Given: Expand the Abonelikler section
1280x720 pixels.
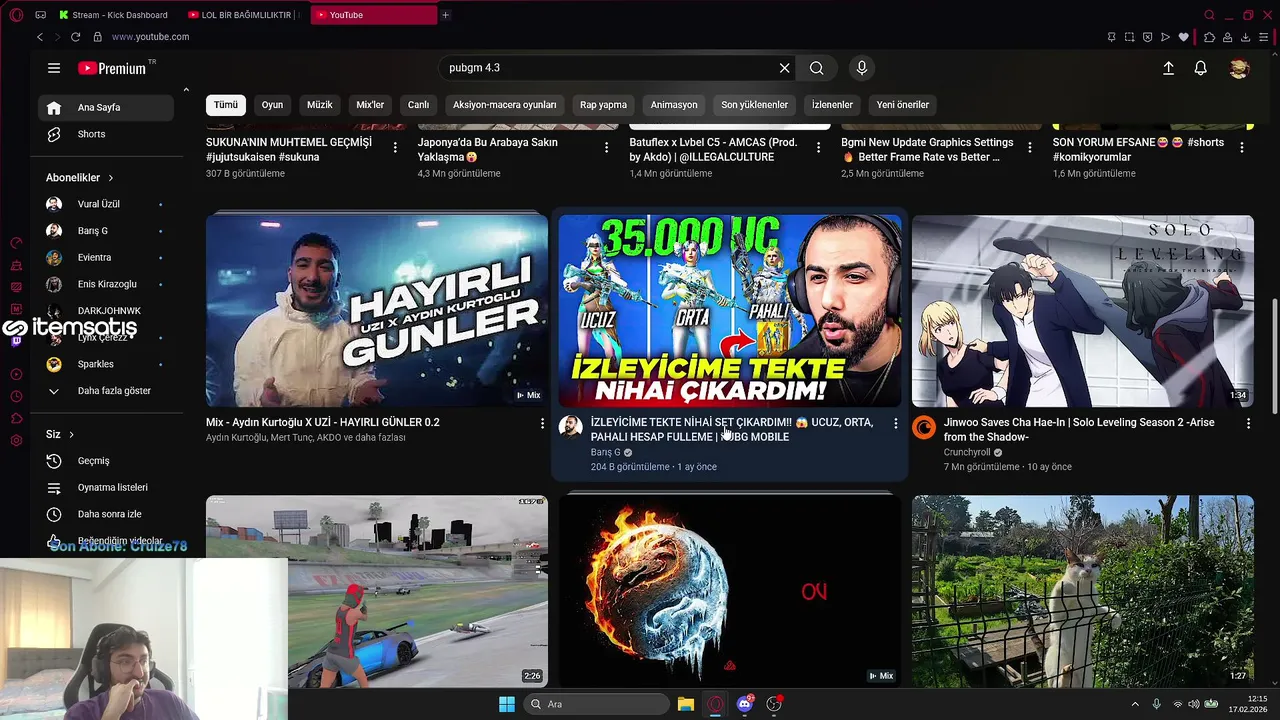Looking at the screenshot, I should click(80, 178).
